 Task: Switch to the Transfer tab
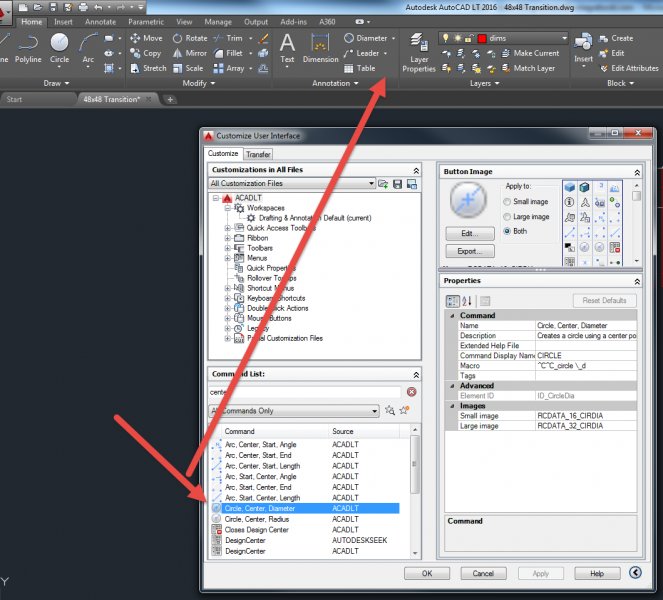tap(258, 155)
